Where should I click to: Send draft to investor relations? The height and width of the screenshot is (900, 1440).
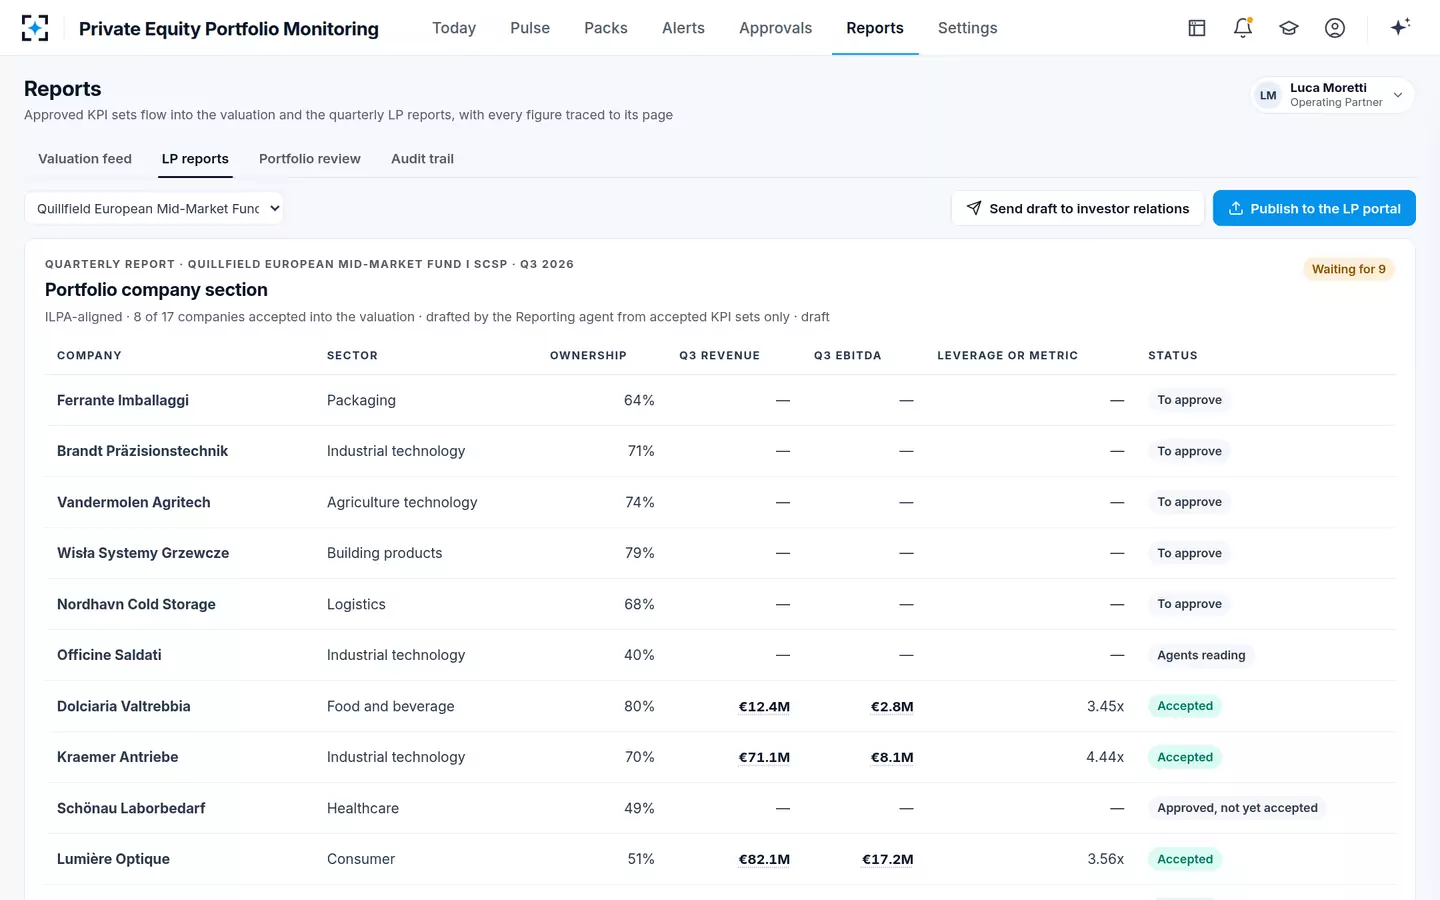(1078, 208)
